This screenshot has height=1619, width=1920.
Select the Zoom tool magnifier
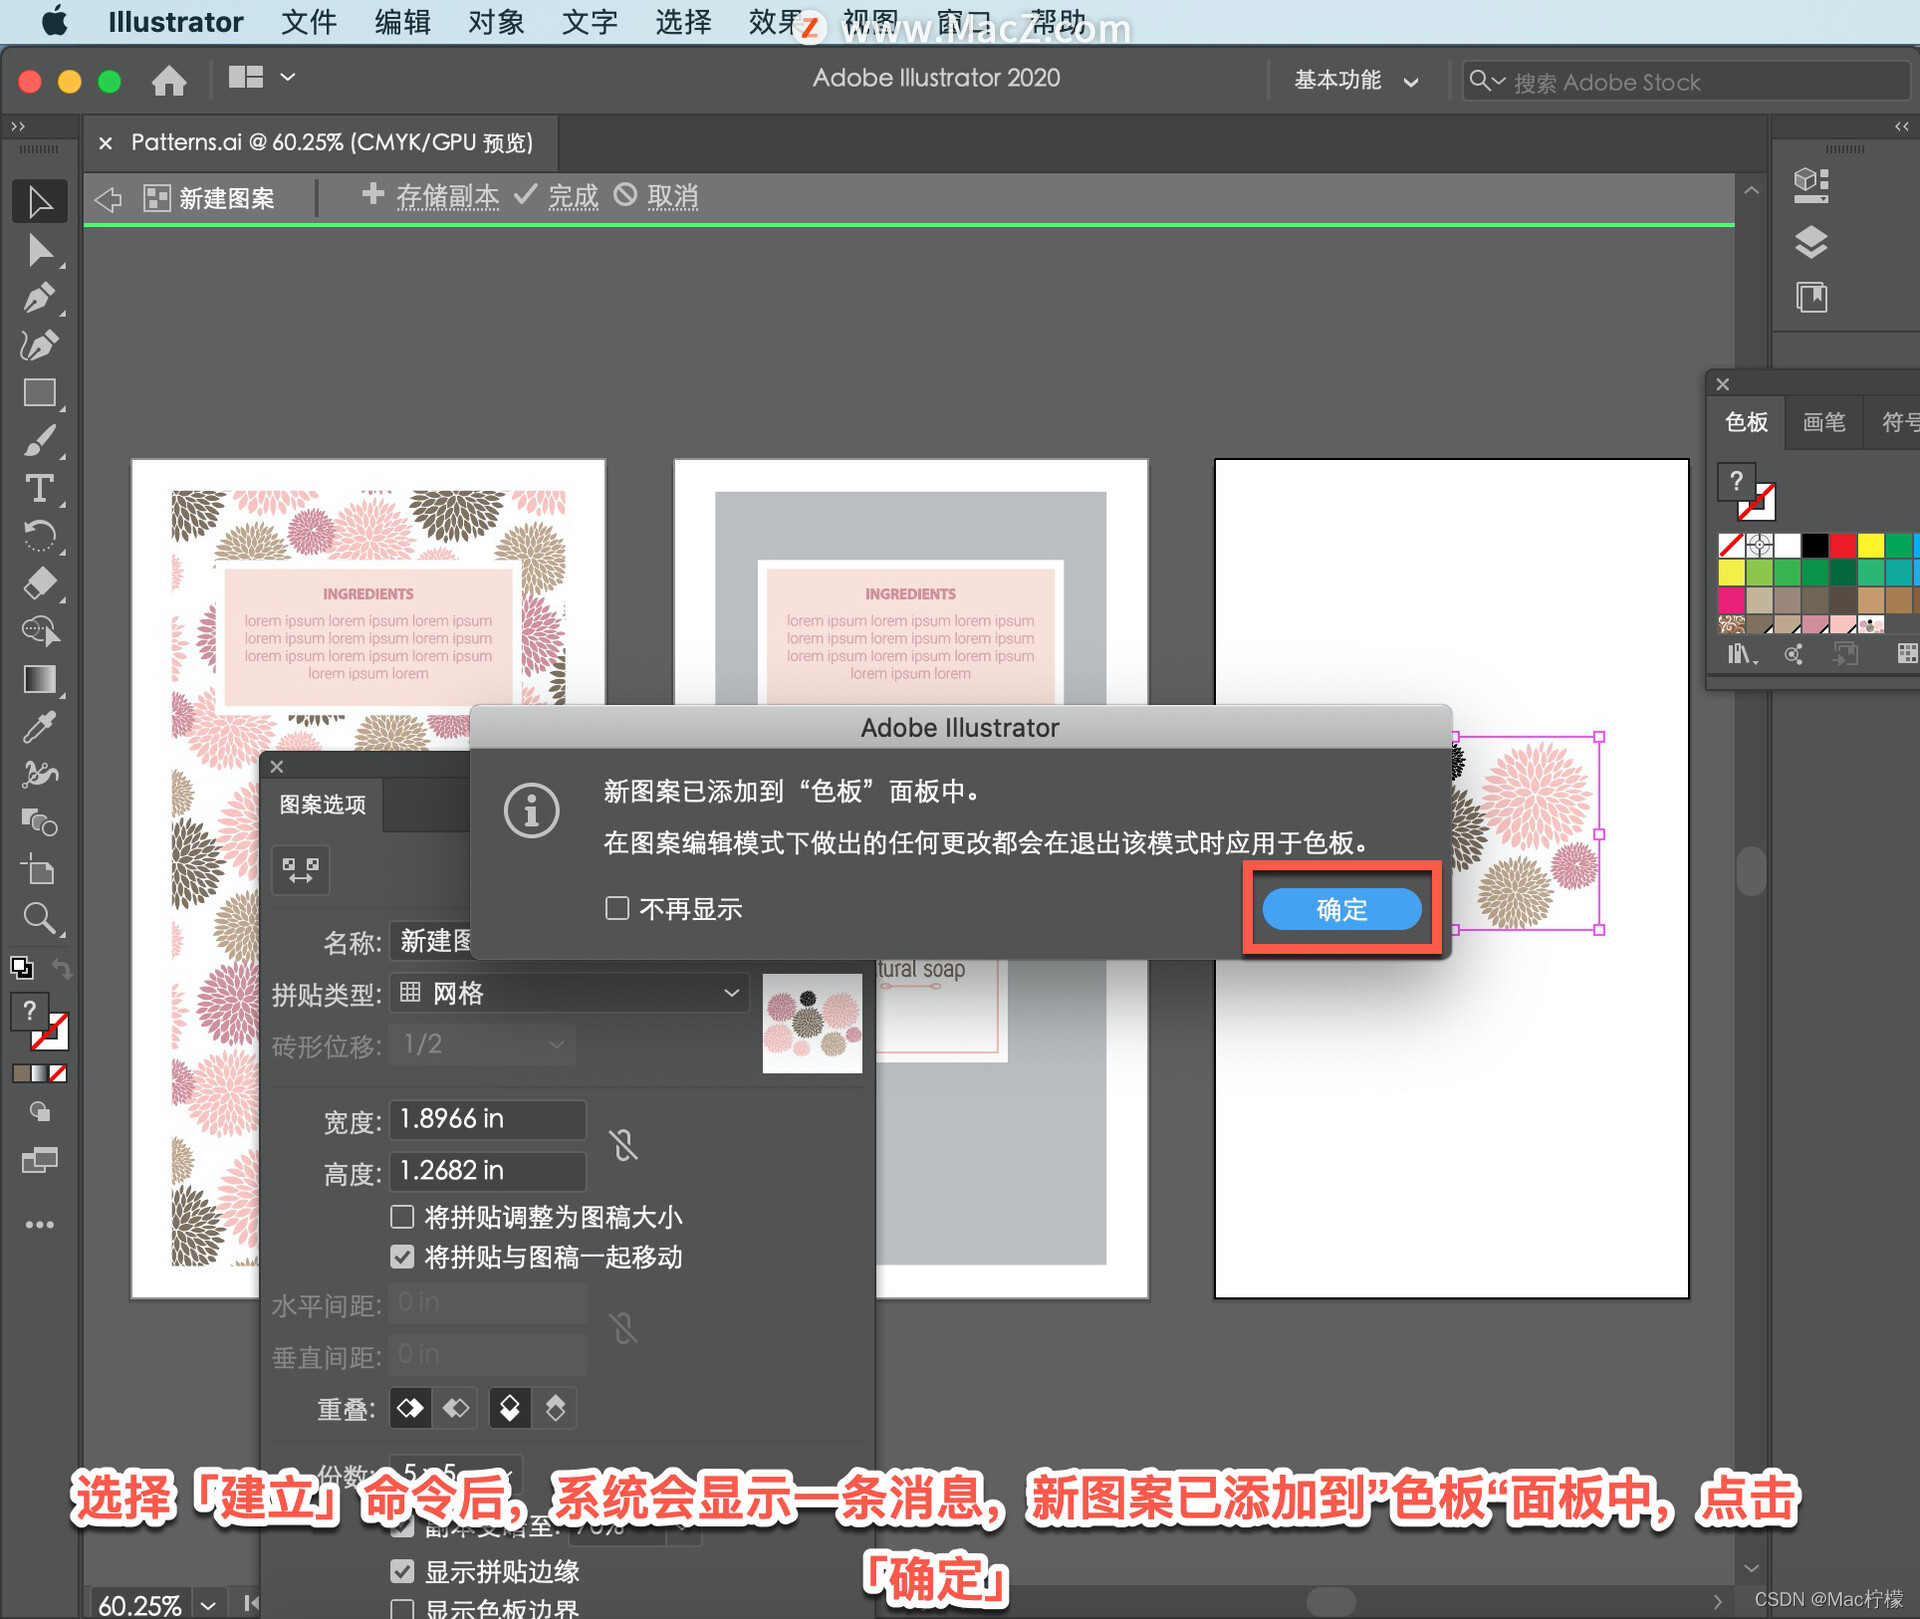(x=40, y=918)
